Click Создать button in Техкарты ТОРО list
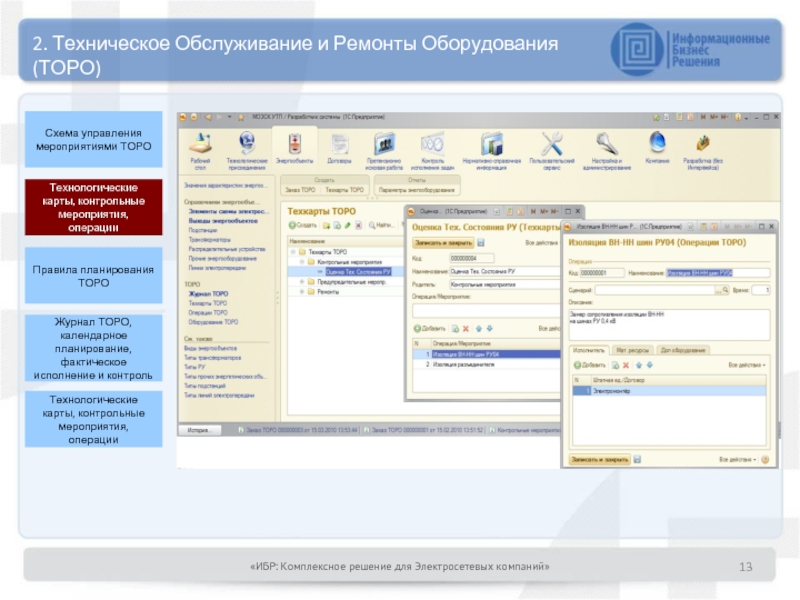This screenshot has height=600, width=800. pos(303,225)
